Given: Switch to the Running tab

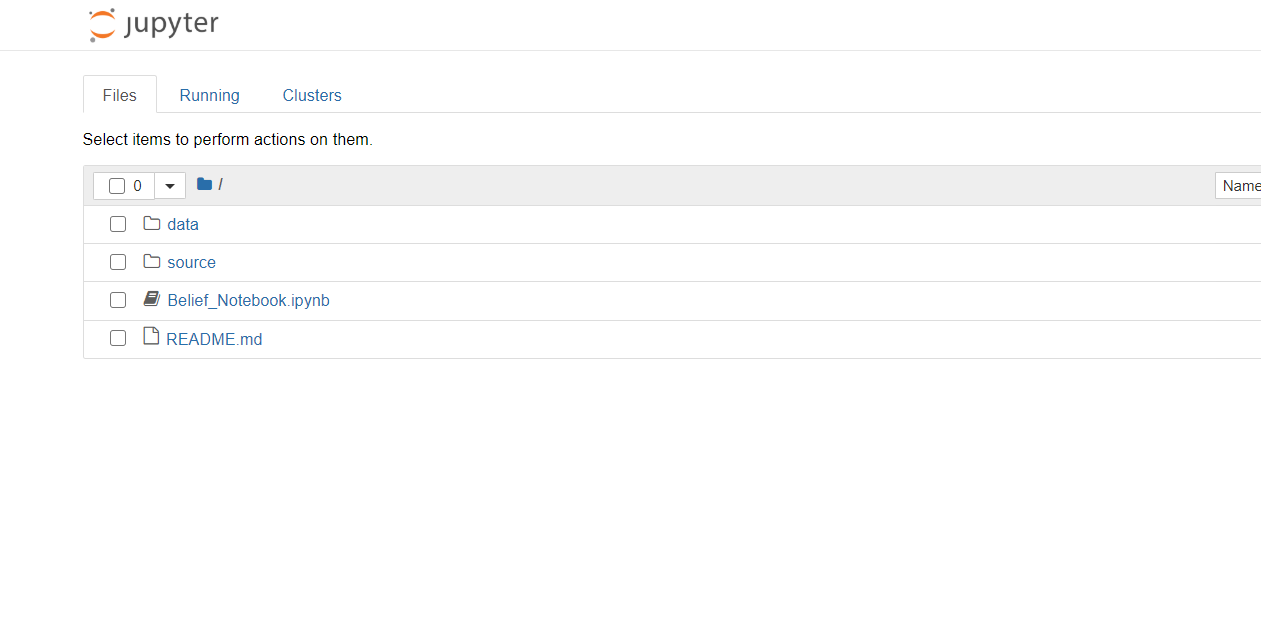Looking at the screenshot, I should pyautogui.click(x=209, y=94).
